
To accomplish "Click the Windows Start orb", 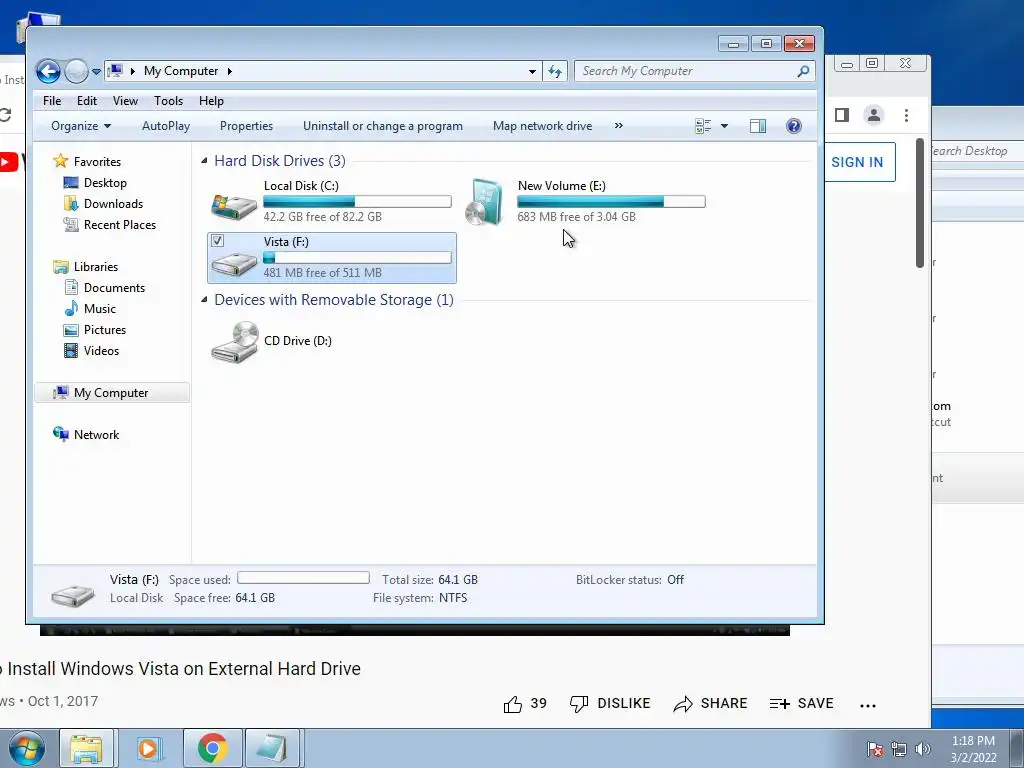I will coord(26,748).
